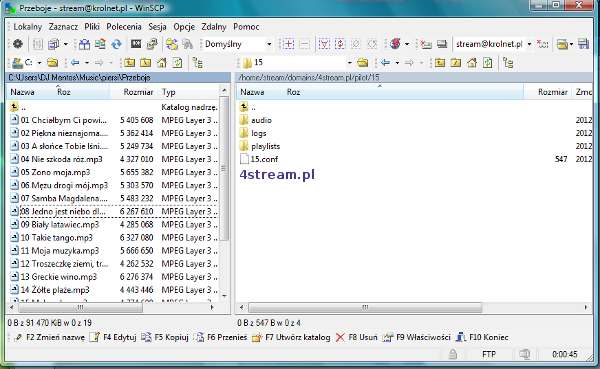Refresh the remote panel directory

(488, 62)
